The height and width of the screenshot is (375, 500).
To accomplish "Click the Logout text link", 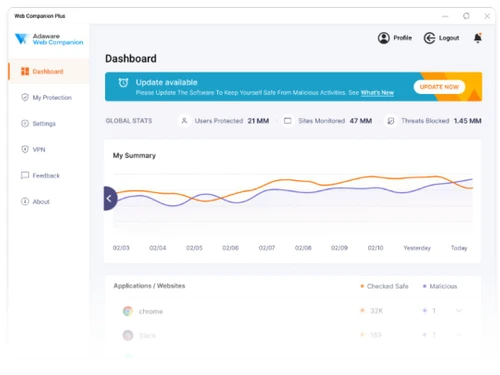I will coord(449,38).
